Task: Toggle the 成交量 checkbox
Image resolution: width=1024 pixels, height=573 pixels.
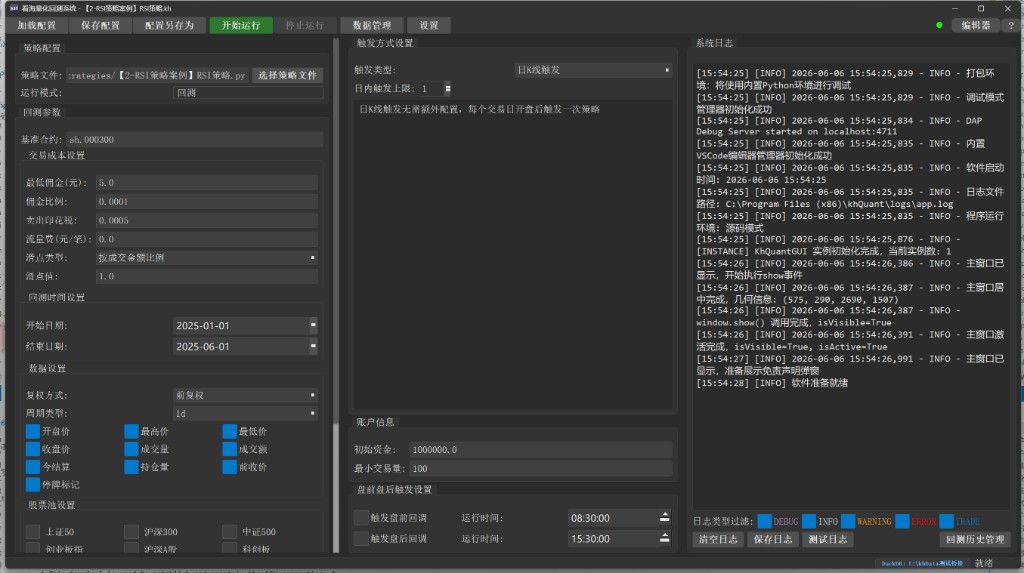Action: click(x=131, y=449)
